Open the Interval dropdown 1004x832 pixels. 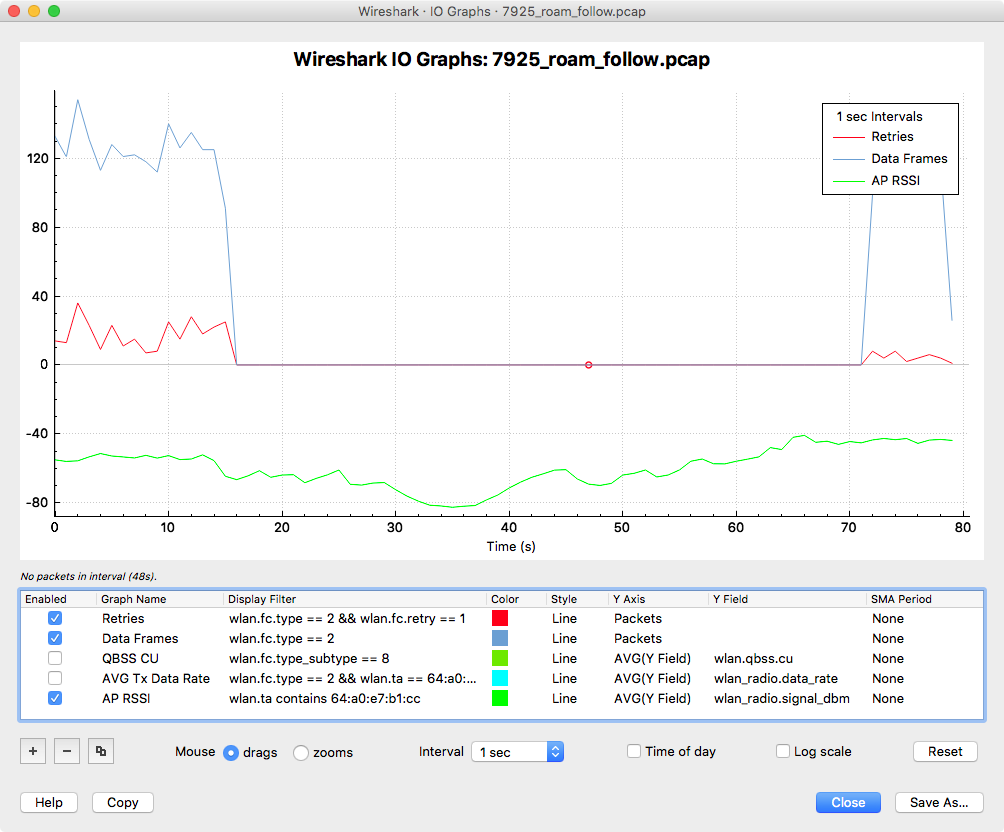pyautogui.click(x=517, y=751)
